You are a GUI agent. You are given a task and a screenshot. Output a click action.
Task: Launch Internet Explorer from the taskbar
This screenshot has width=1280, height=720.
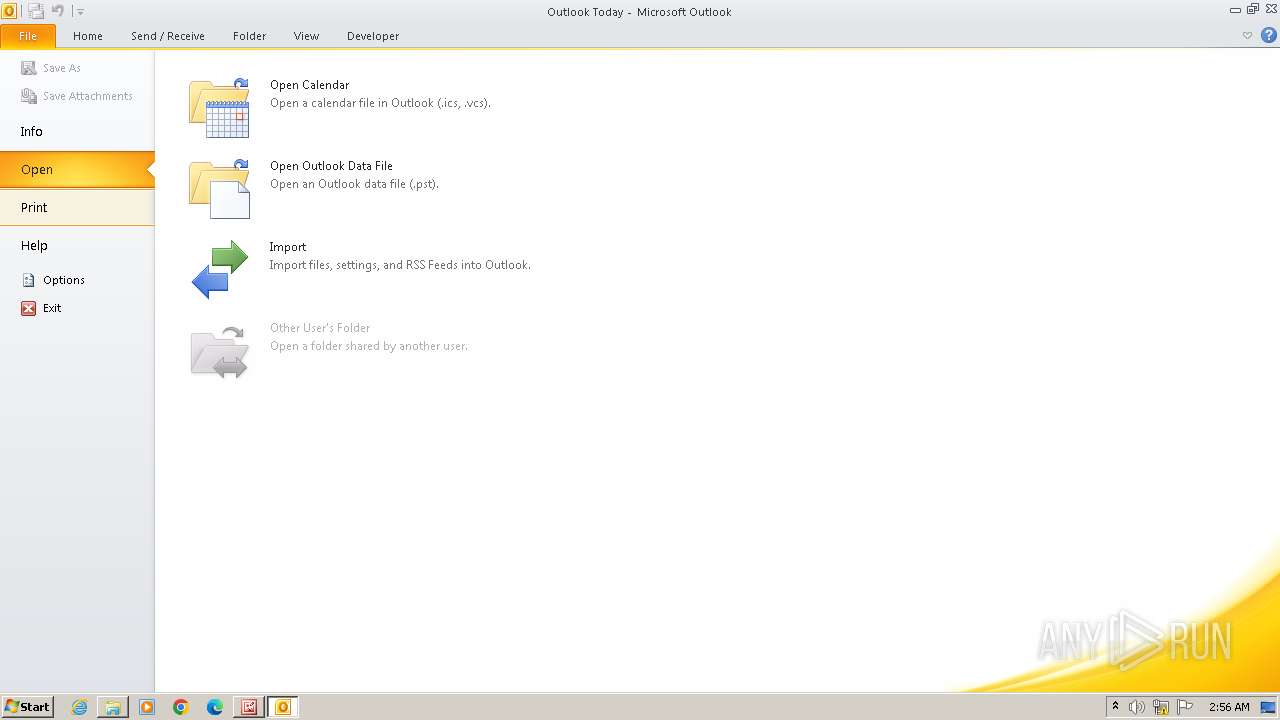click(79, 707)
